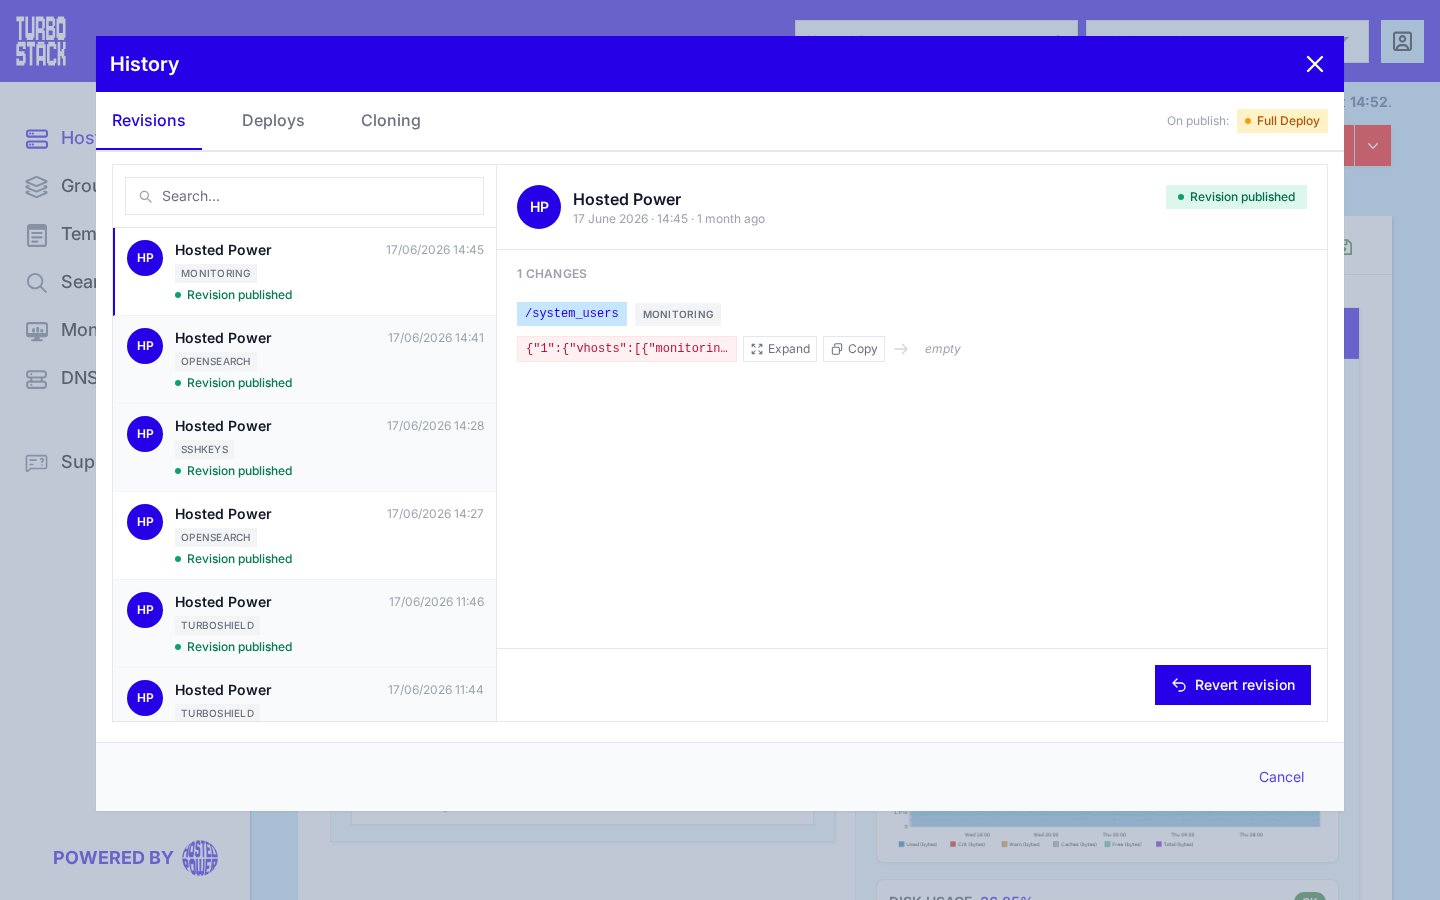1440x900 pixels.
Task: Select the 14:45 MONITORING revision
Action: 305,272
